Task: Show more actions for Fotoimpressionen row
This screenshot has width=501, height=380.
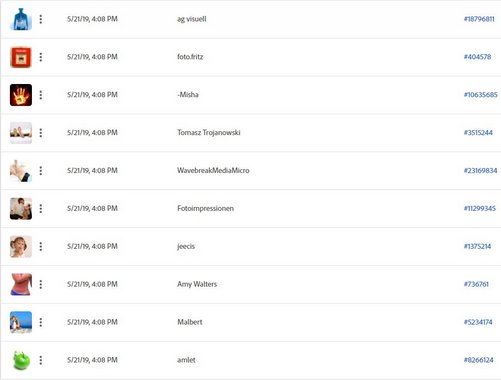Action: pos(41,209)
